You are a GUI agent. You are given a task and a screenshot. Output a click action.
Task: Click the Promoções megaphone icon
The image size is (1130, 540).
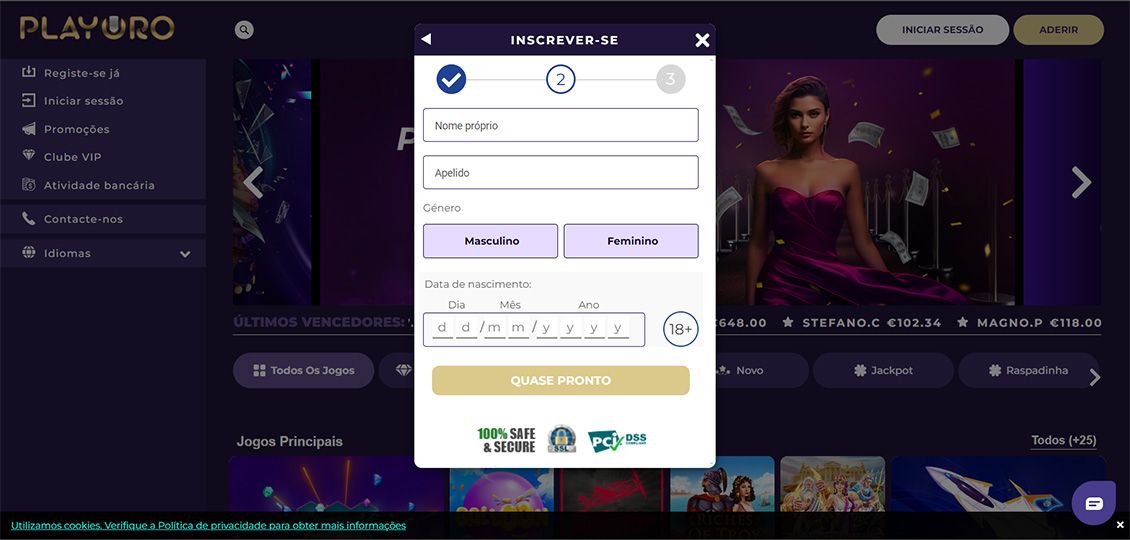pos(29,128)
